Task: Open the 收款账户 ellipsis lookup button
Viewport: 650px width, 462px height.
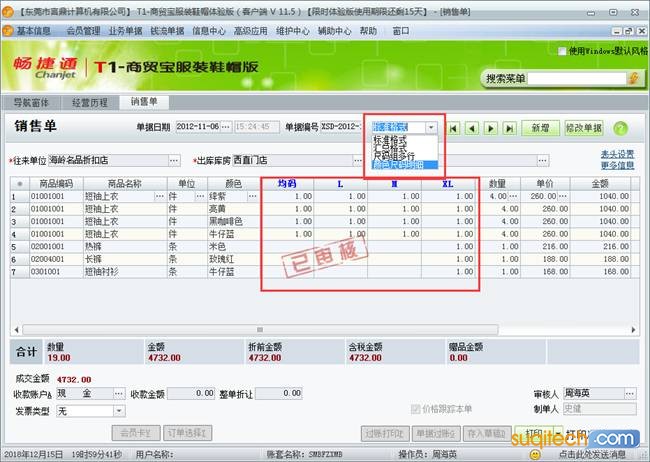Action: (119, 393)
